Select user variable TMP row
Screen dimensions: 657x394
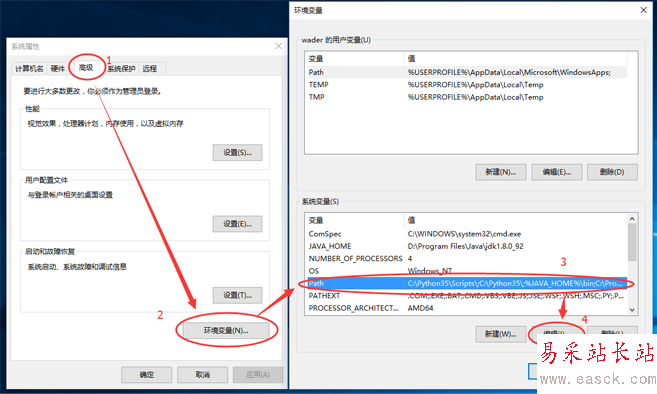[x=467, y=97]
